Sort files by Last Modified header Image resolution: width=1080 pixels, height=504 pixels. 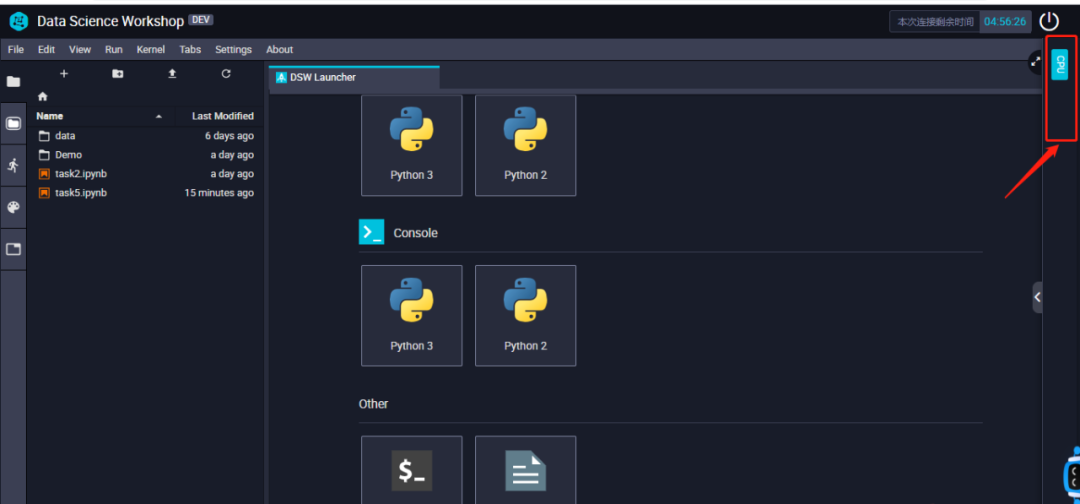point(222,116)
